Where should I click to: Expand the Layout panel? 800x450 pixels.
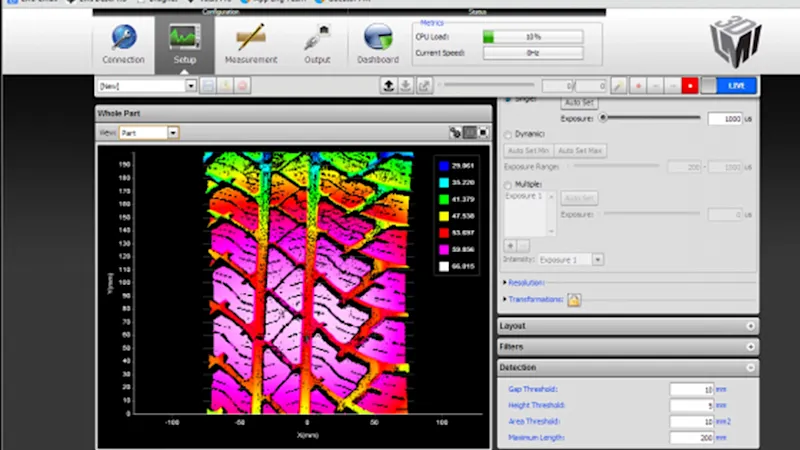750,326
